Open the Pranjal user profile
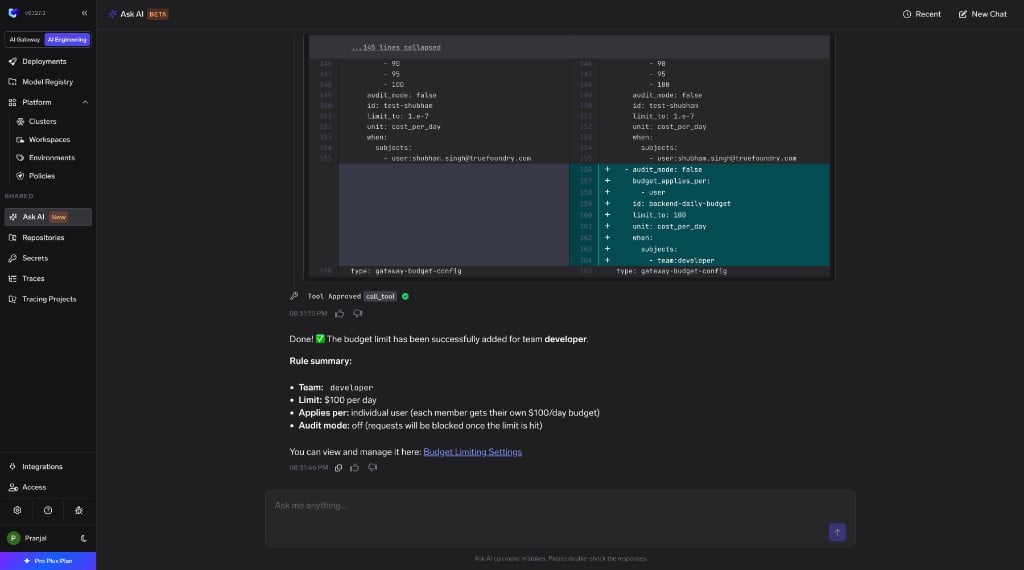Screen dimensions: 1024x570 [x=27, y=539]
